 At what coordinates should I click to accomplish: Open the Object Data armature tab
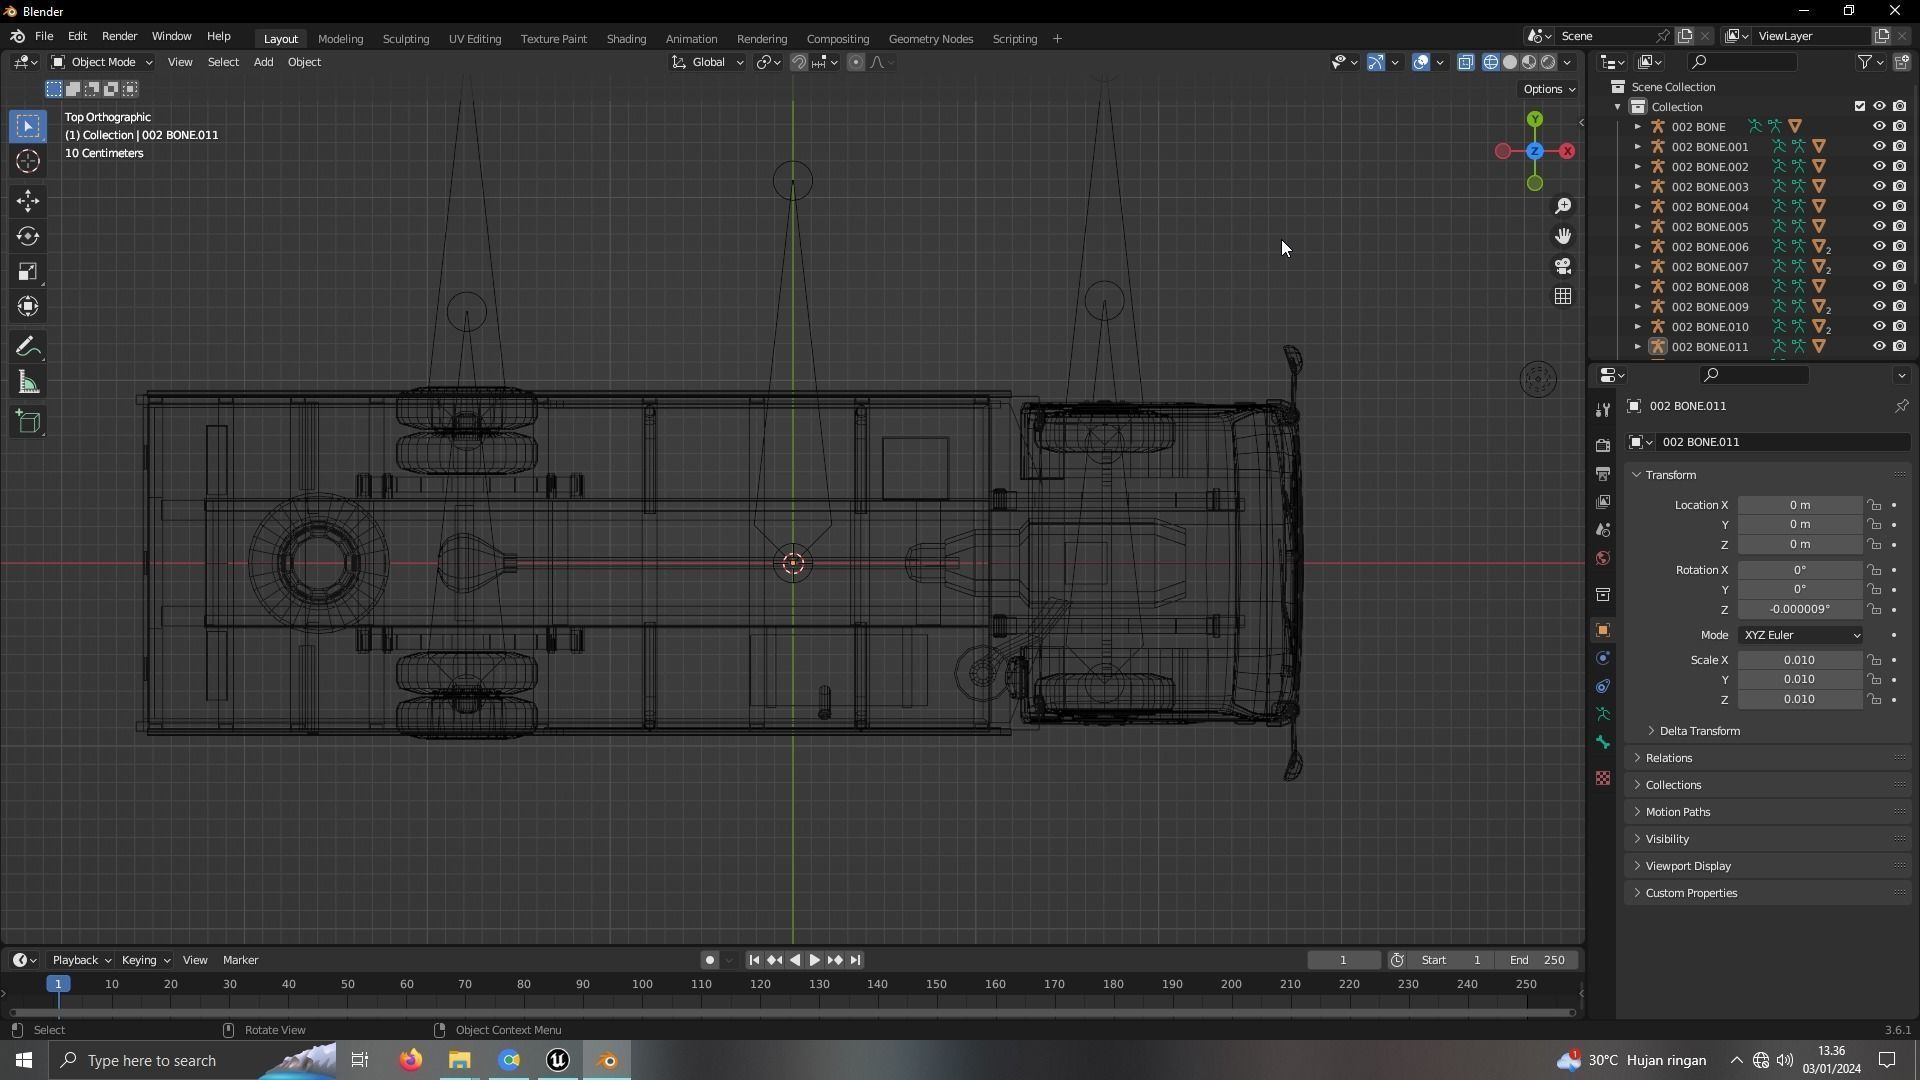pyautogui.click(x=1603, y=714)
